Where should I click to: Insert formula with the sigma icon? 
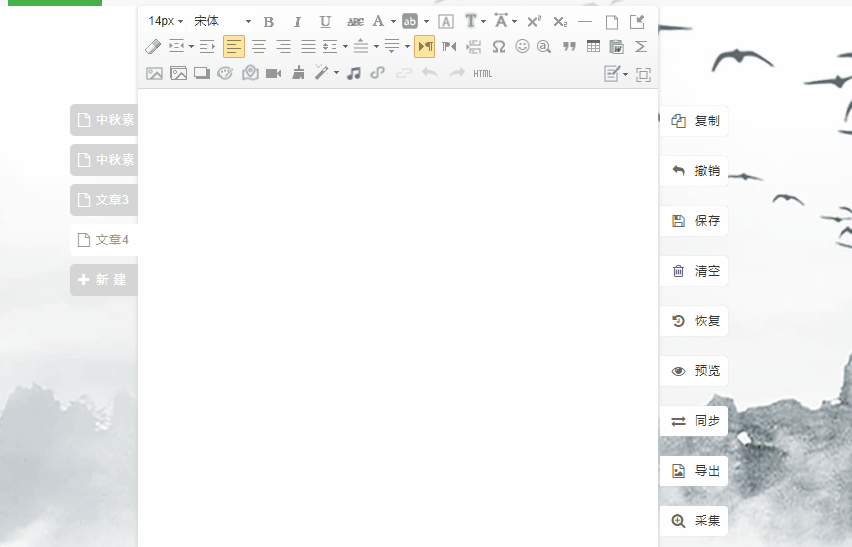641,47
